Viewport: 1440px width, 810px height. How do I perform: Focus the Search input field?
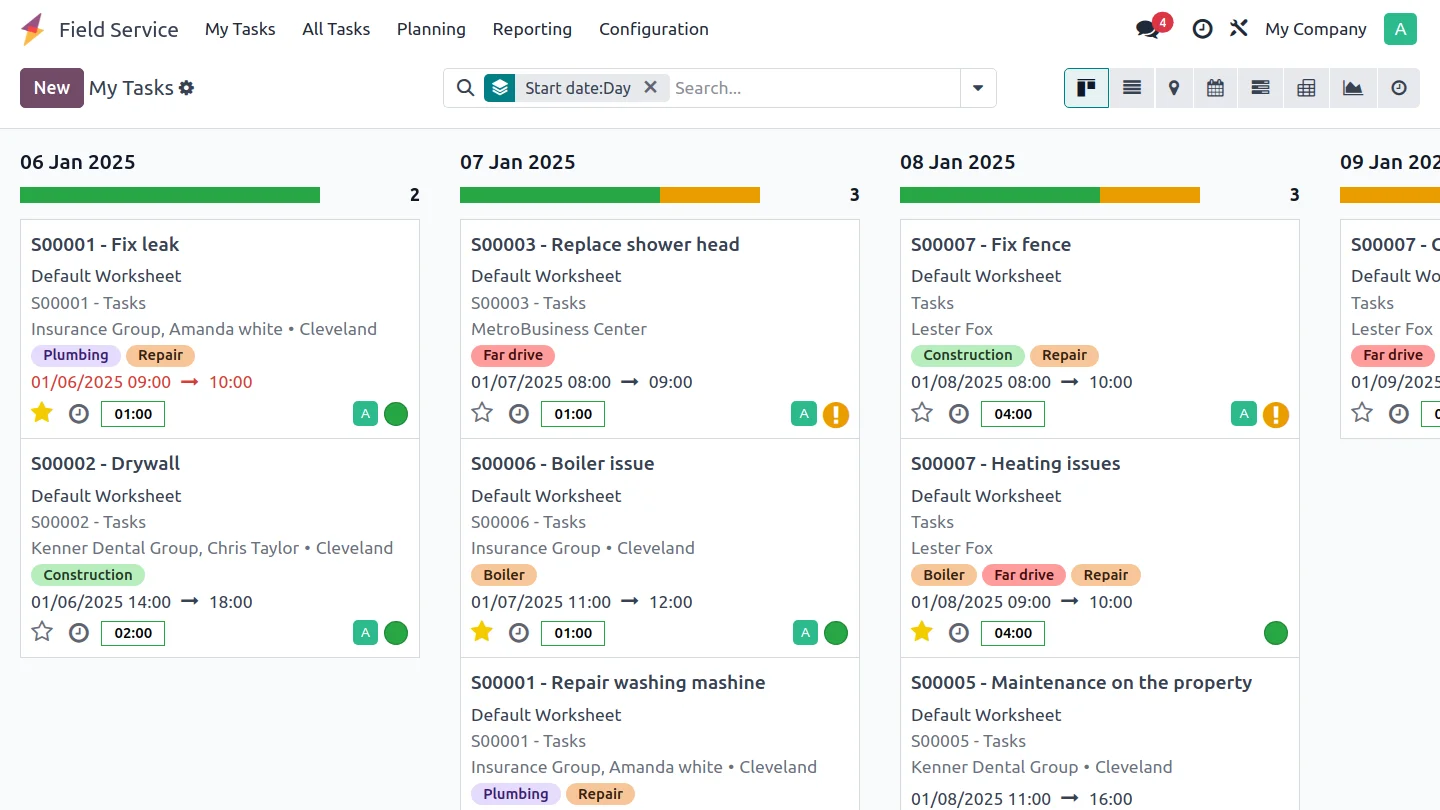tap(812, 88)
